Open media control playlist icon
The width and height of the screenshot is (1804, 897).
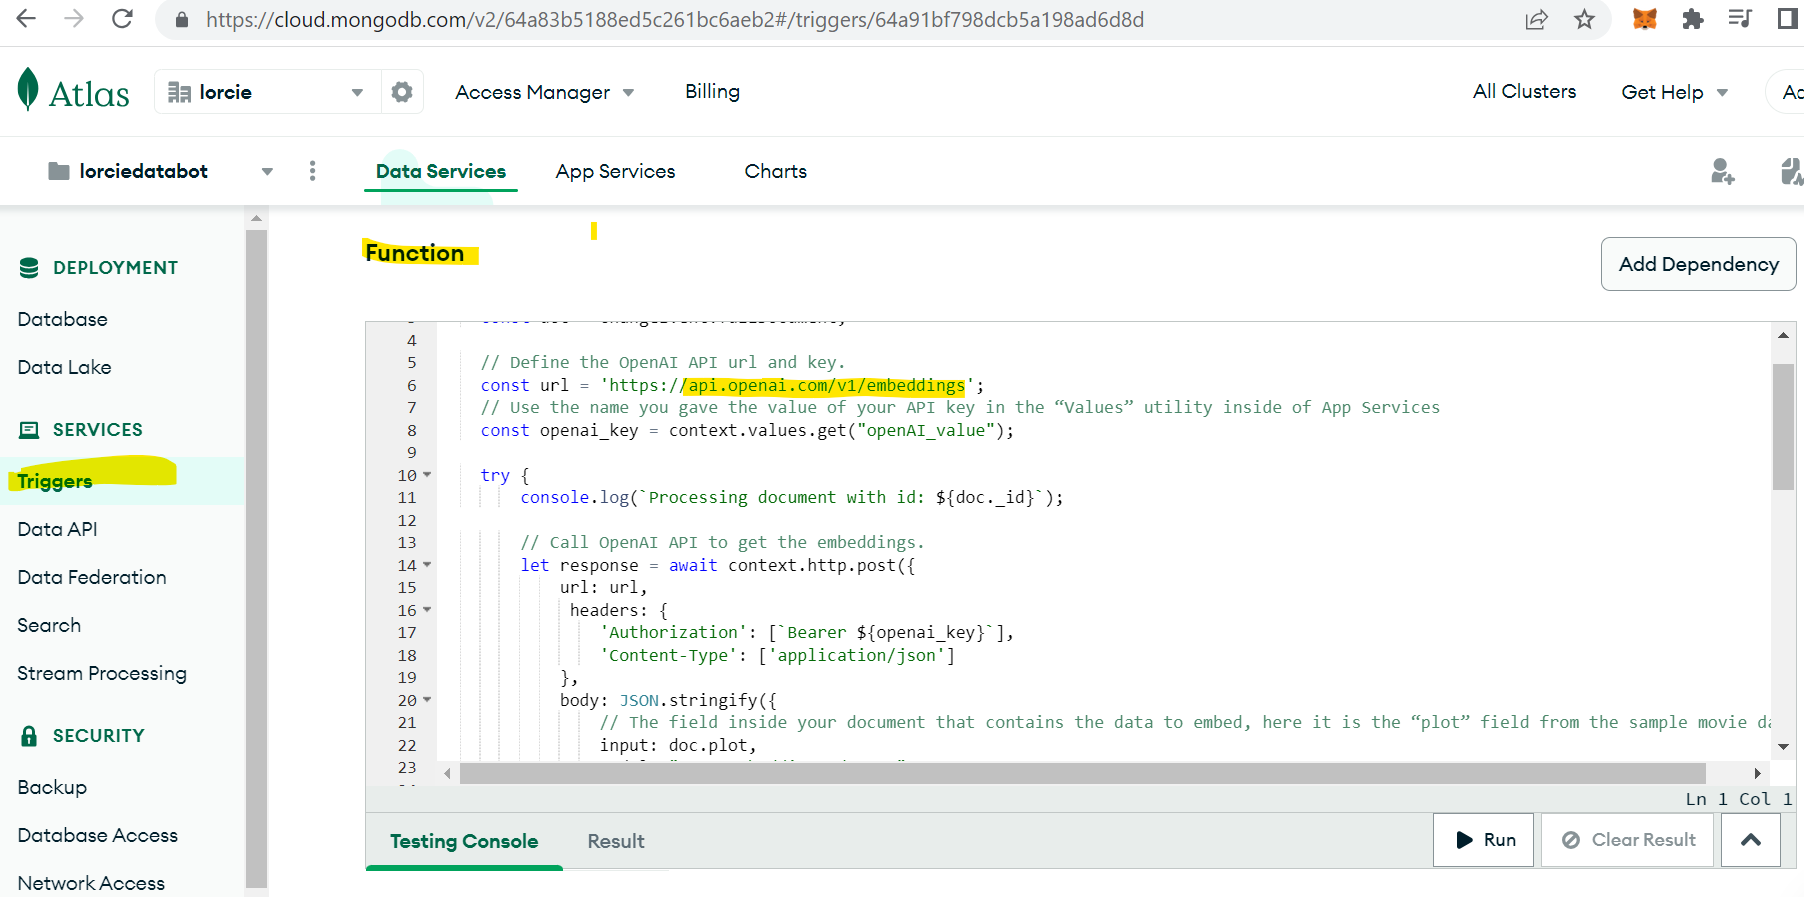click(x=1740, y=19)
